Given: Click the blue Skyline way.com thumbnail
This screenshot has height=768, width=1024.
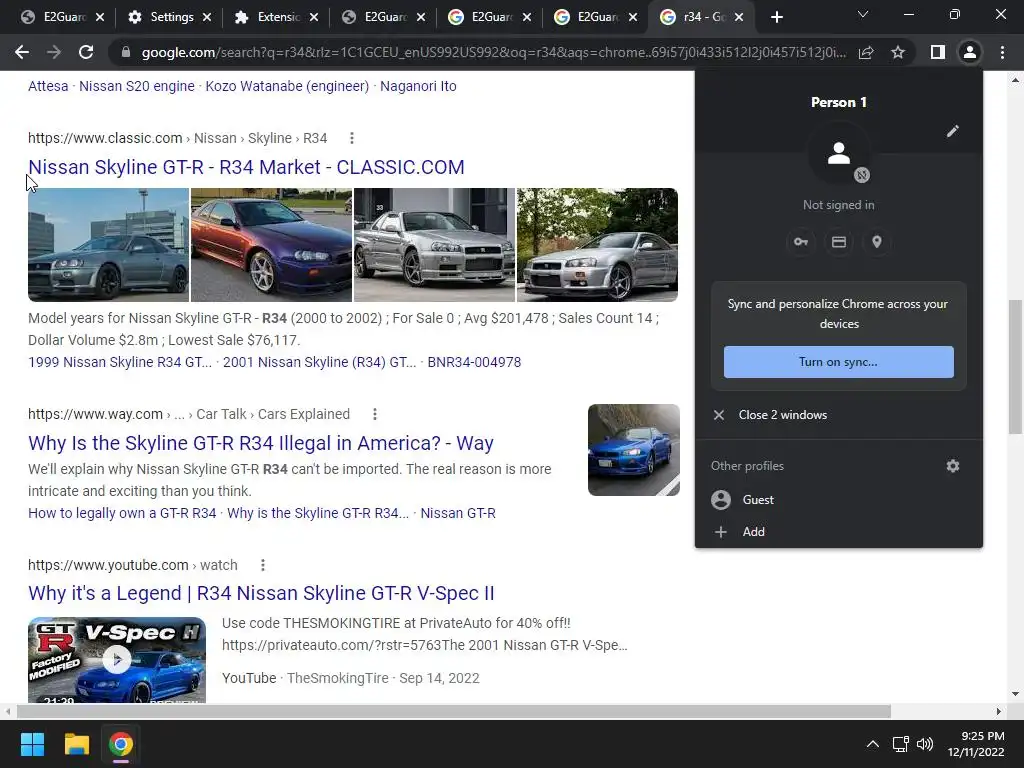Looking at the screenshot, I should [633, 450].
